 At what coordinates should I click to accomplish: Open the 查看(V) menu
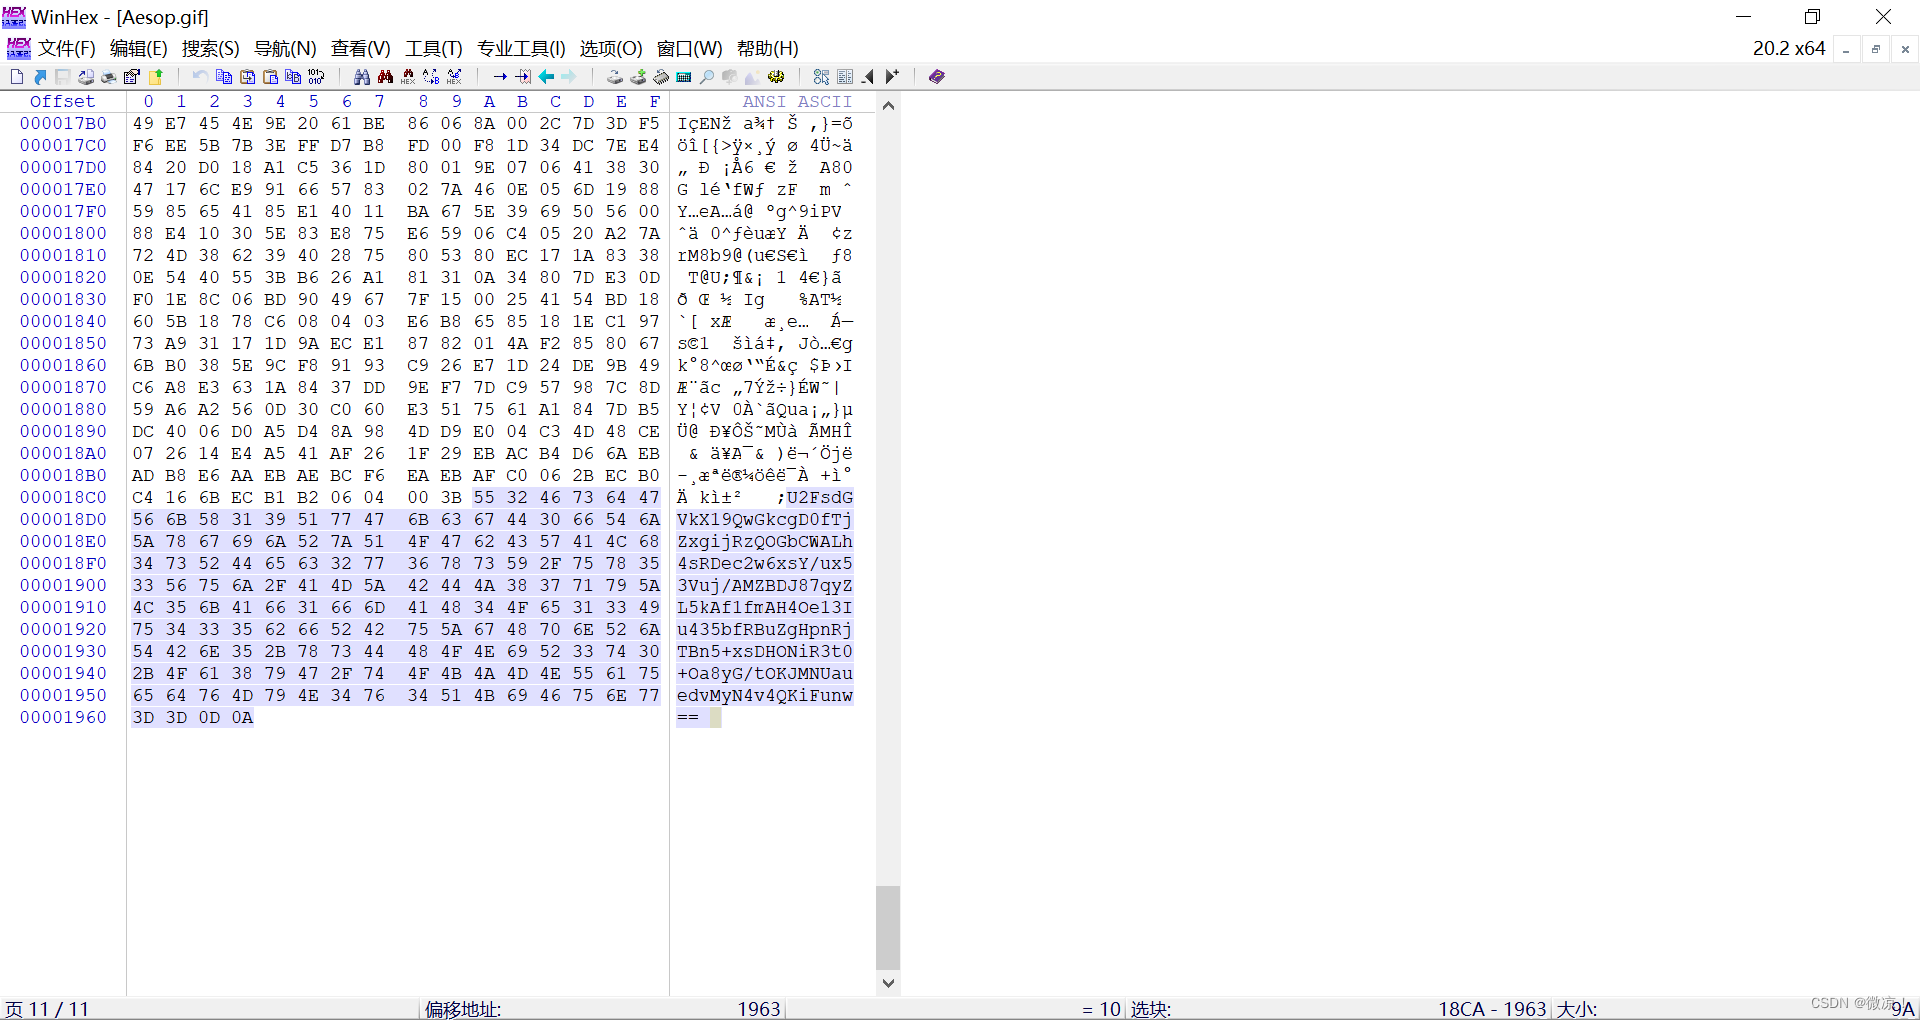coord(361,48)
